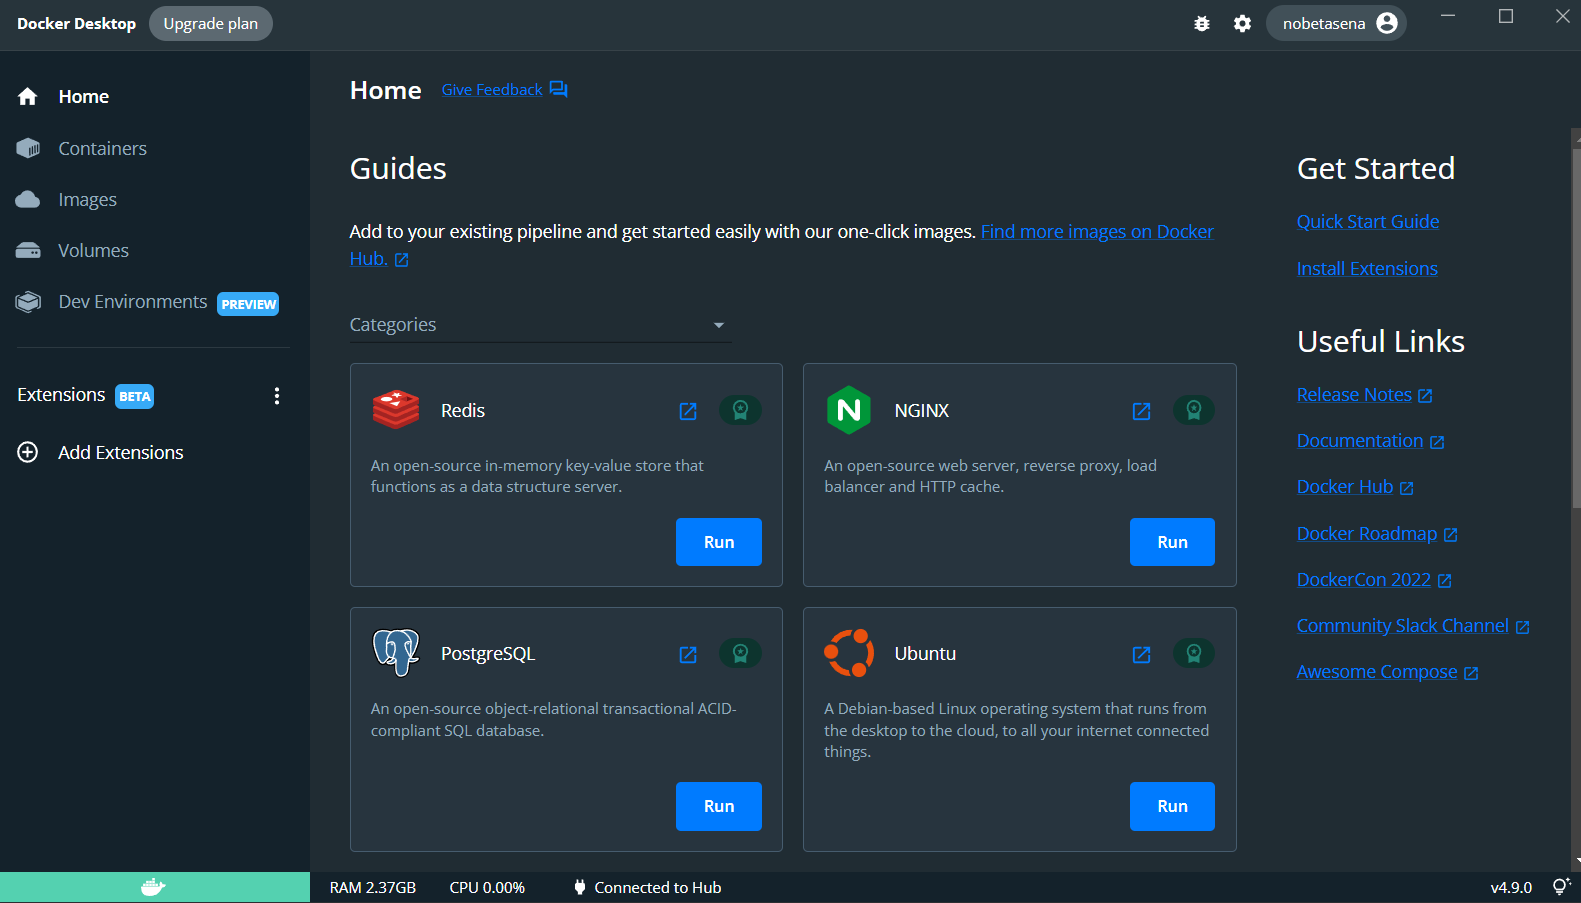Open Redis image in Docker Hub
The image size is (1581, 903).
(x=688, y=411)
